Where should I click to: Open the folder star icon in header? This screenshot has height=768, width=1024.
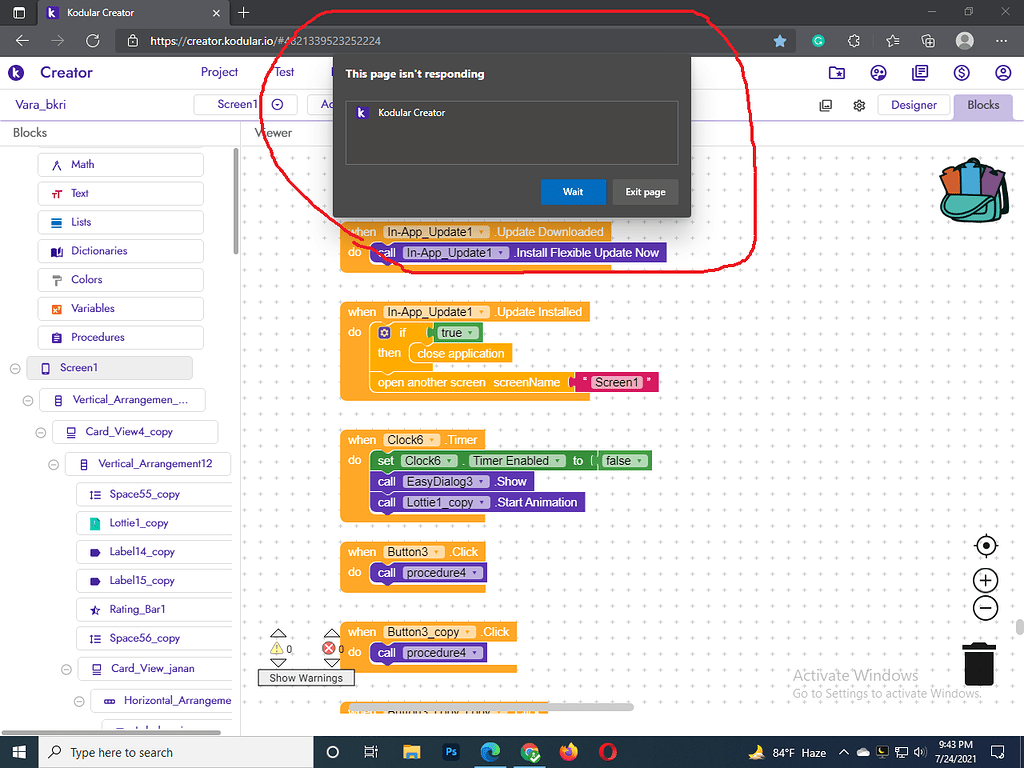click(x=837, y=72)
